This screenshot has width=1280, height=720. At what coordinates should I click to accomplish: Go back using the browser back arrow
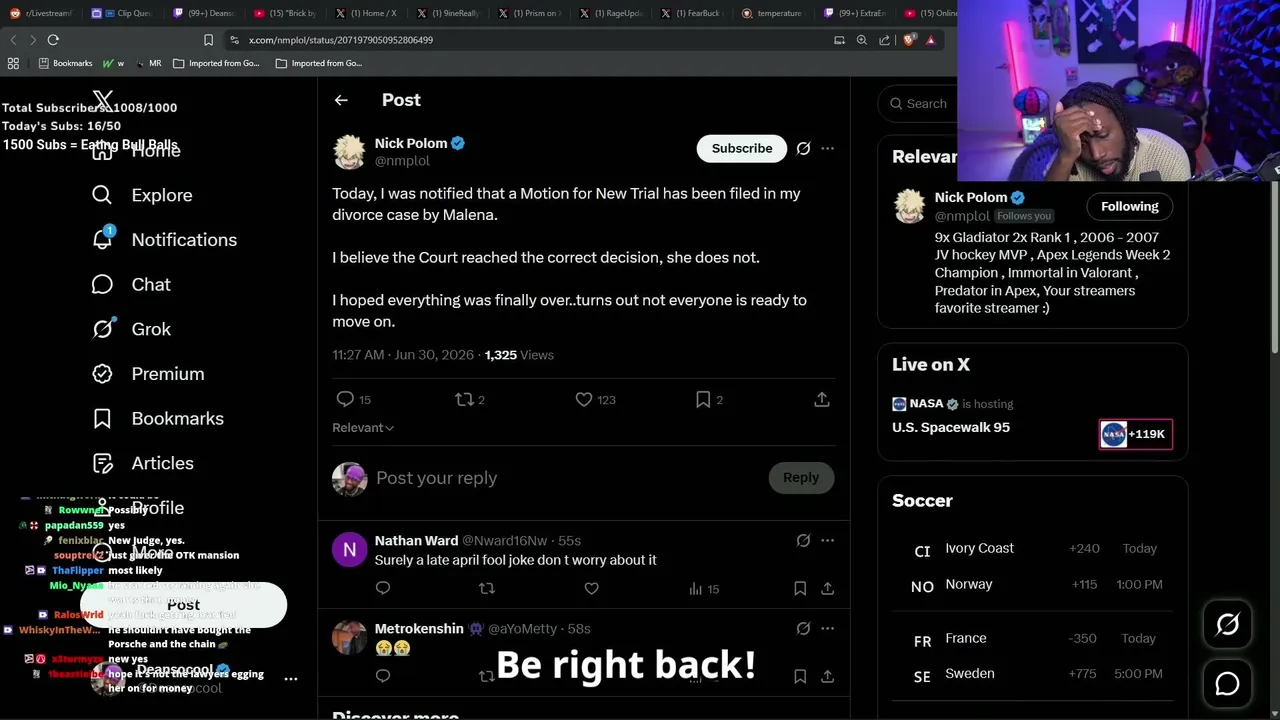(x=13, y=40)
